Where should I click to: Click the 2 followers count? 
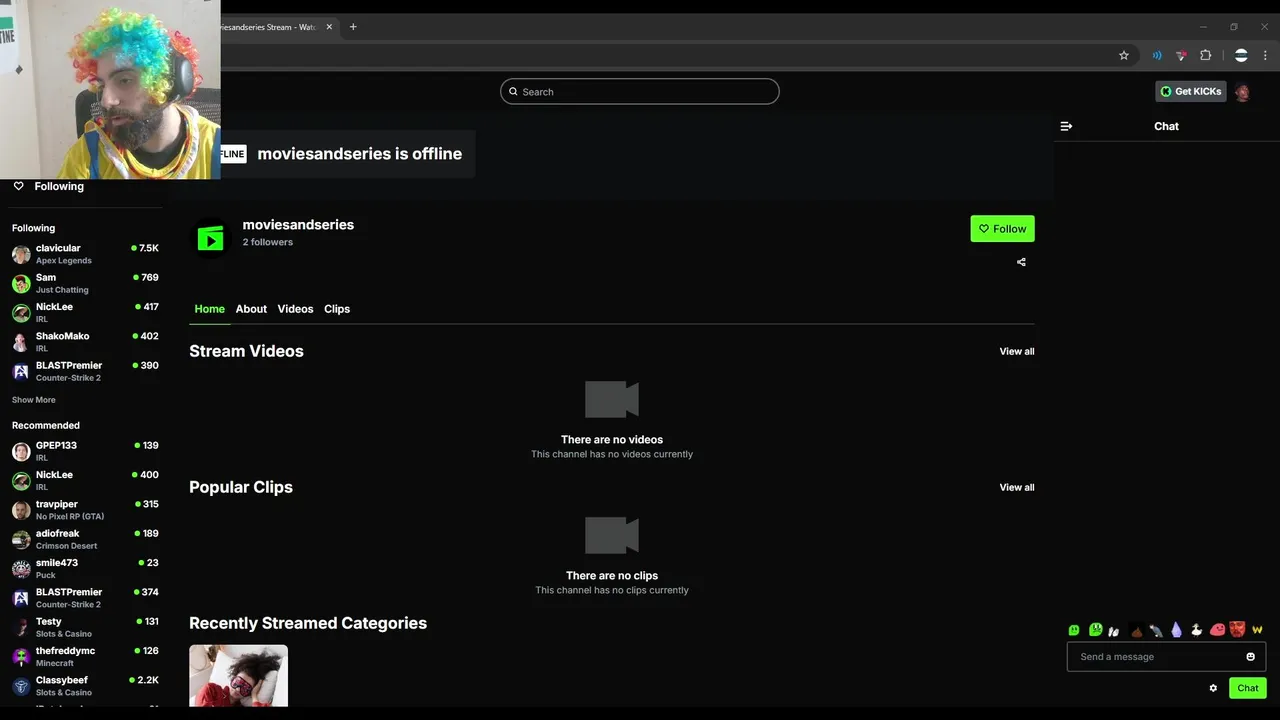click(x=268, y=242)
